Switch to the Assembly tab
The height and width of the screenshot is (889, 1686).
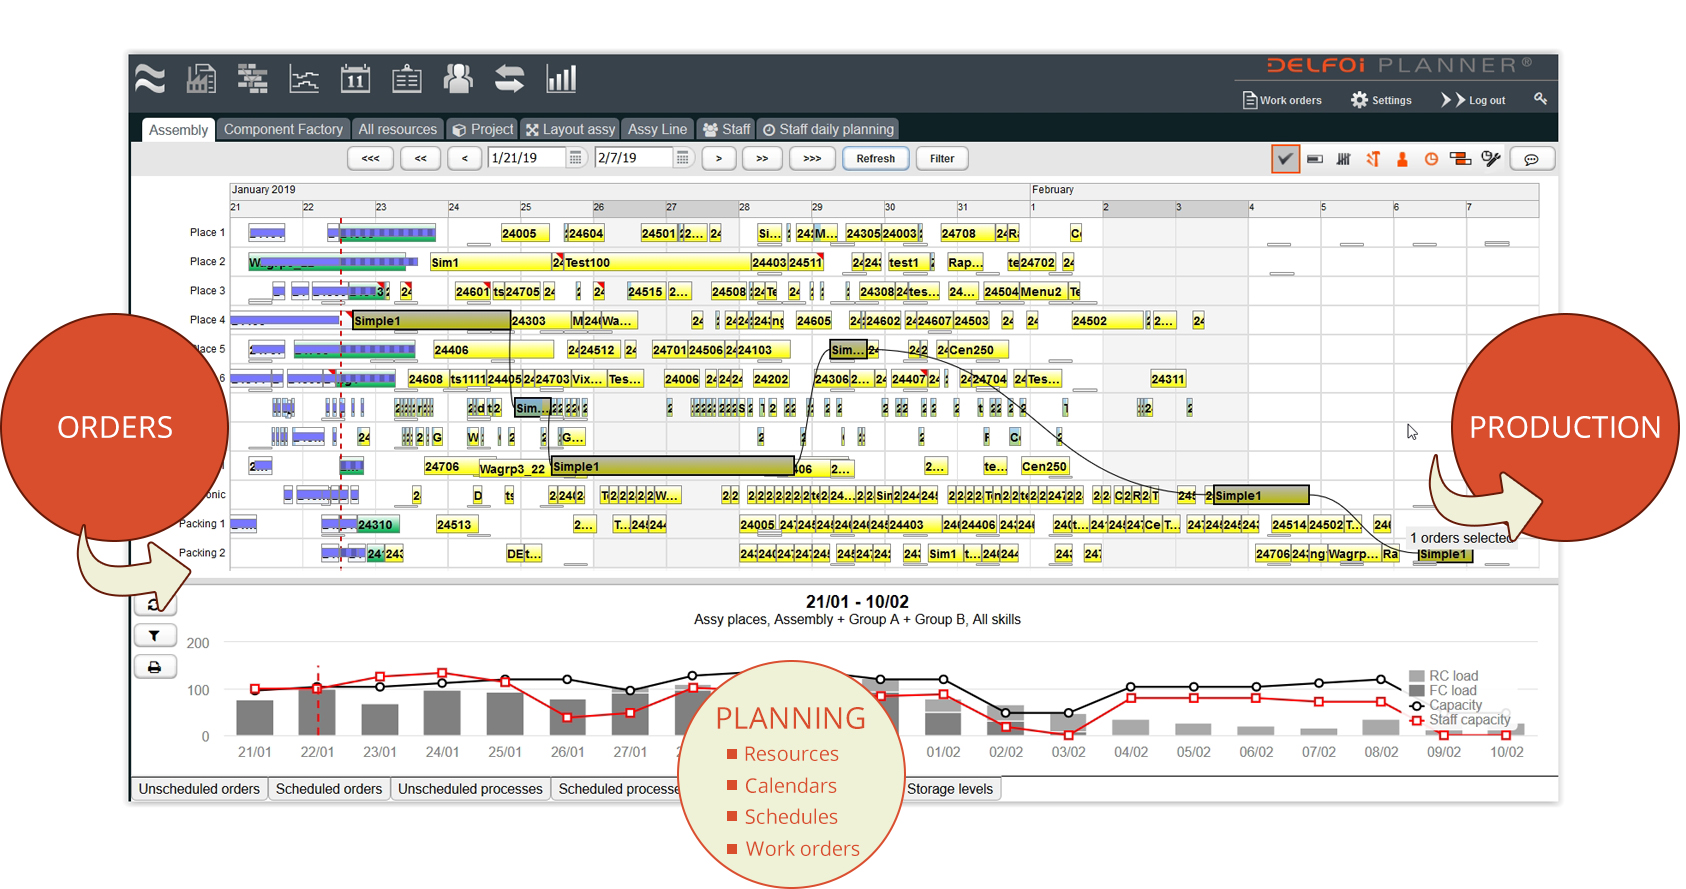178,130
